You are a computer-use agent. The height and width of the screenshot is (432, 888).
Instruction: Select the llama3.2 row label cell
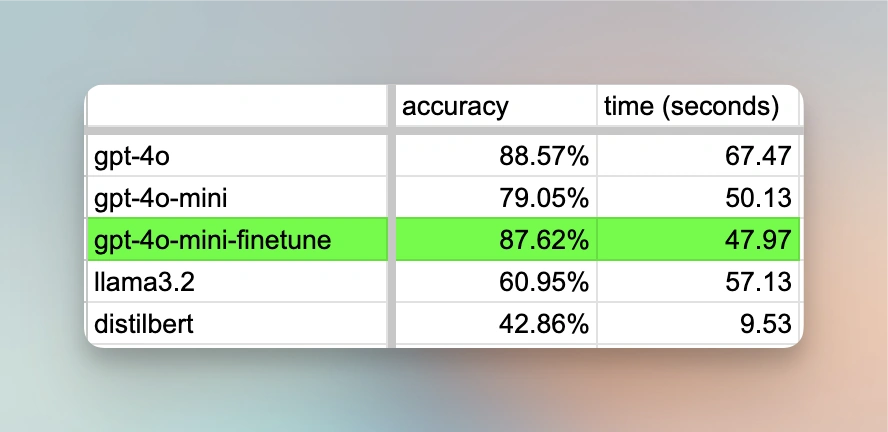tap(236, 282)
